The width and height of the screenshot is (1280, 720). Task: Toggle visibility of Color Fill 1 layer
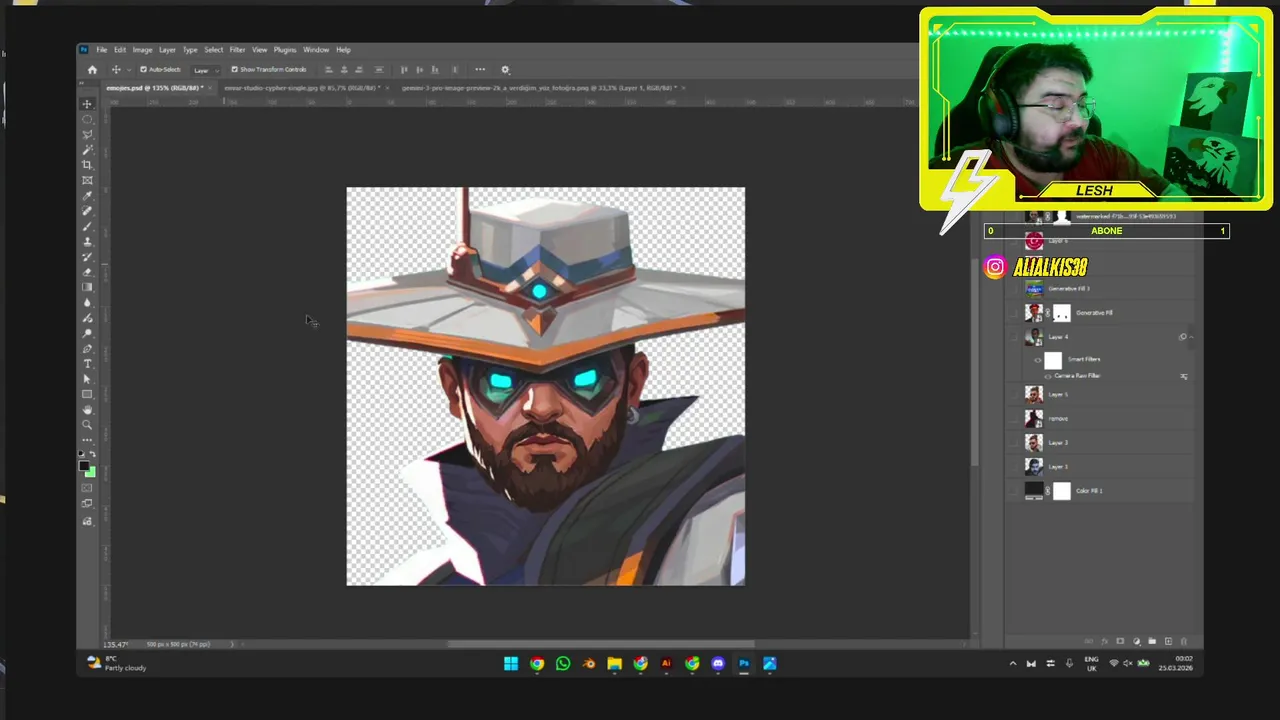pos(1014,490)
